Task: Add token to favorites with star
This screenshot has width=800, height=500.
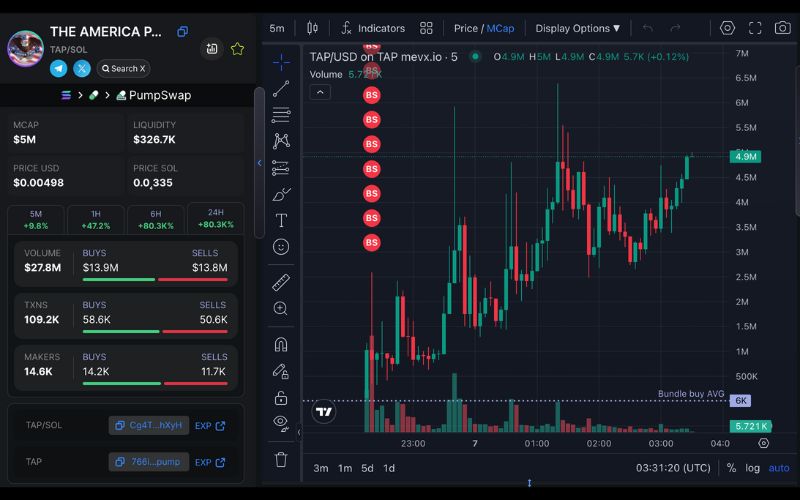Action: pos(237,49)
